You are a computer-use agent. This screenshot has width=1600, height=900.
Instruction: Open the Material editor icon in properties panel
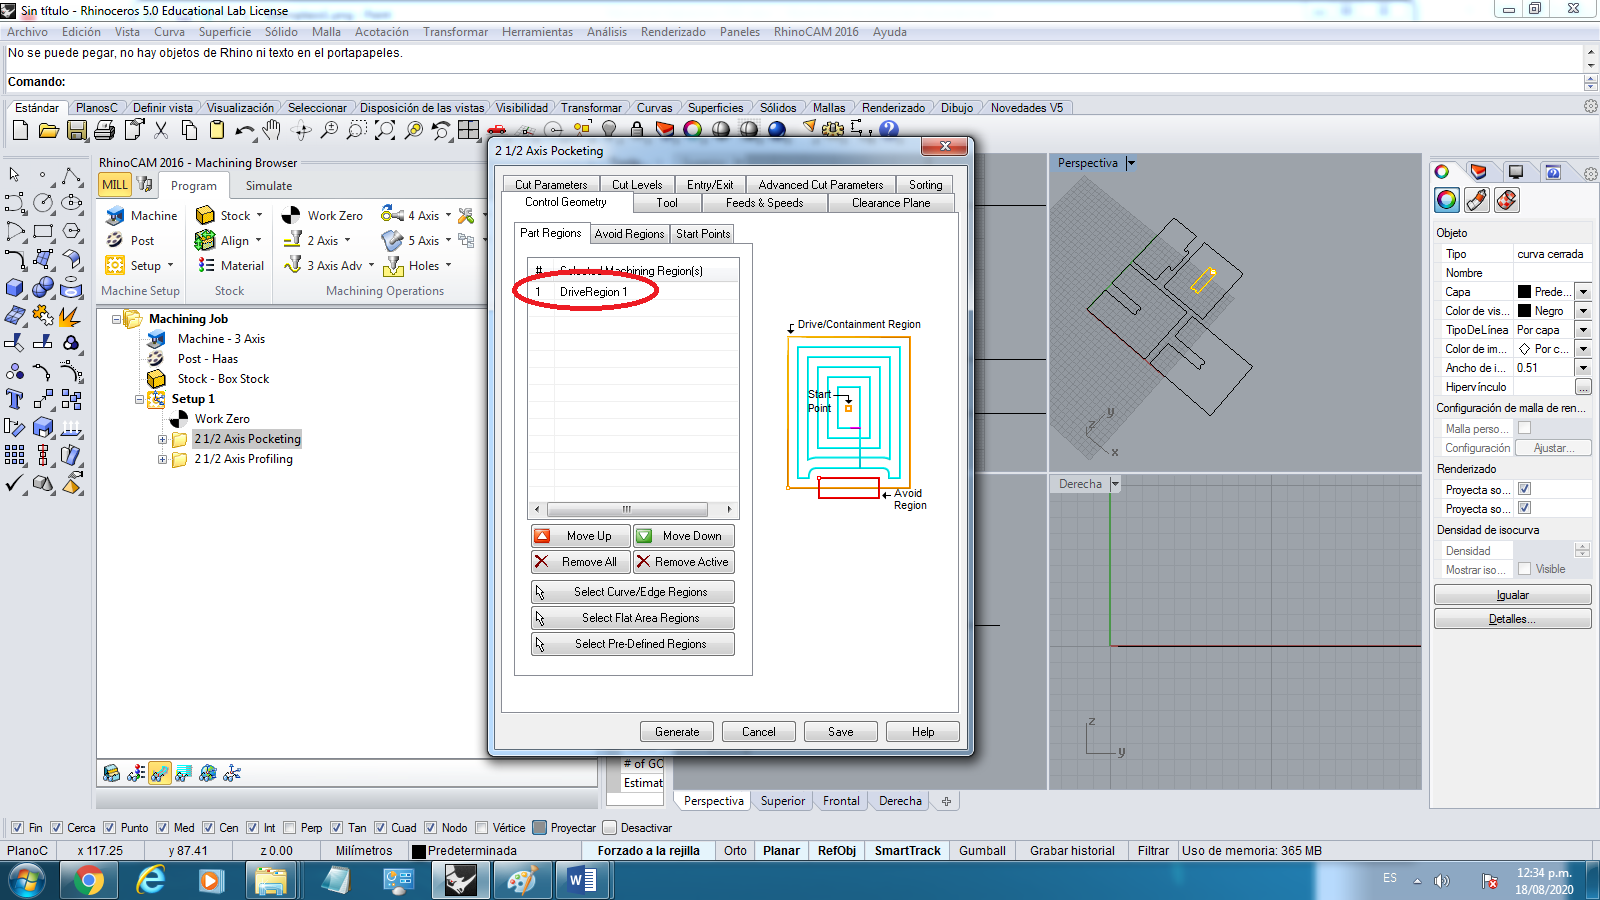pos(1477,200)
